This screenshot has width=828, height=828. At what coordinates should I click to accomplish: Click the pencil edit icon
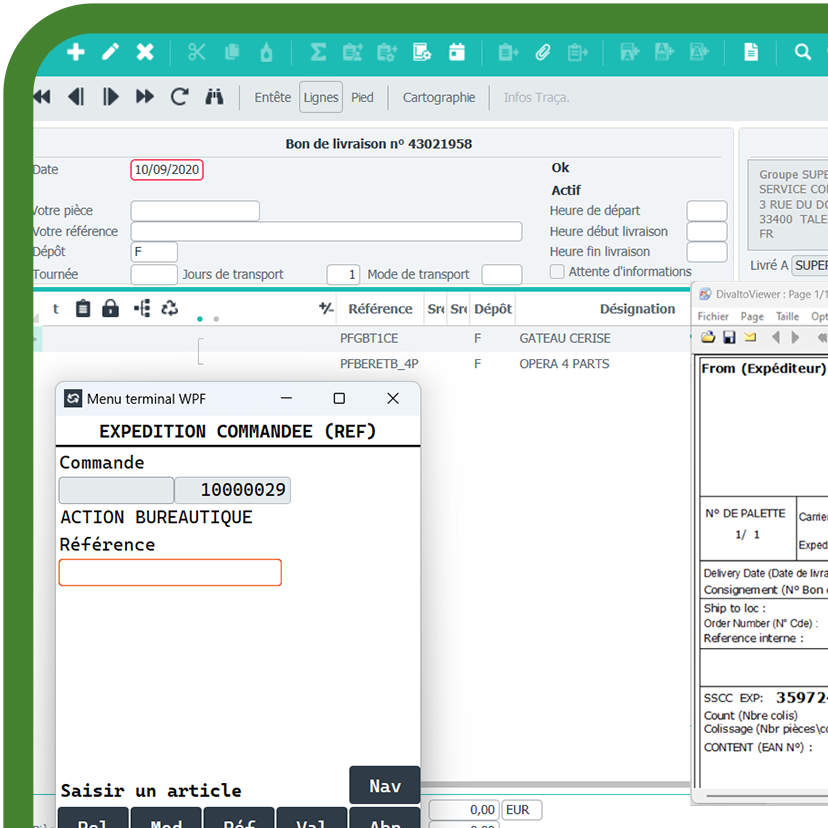tap(110, 52)
